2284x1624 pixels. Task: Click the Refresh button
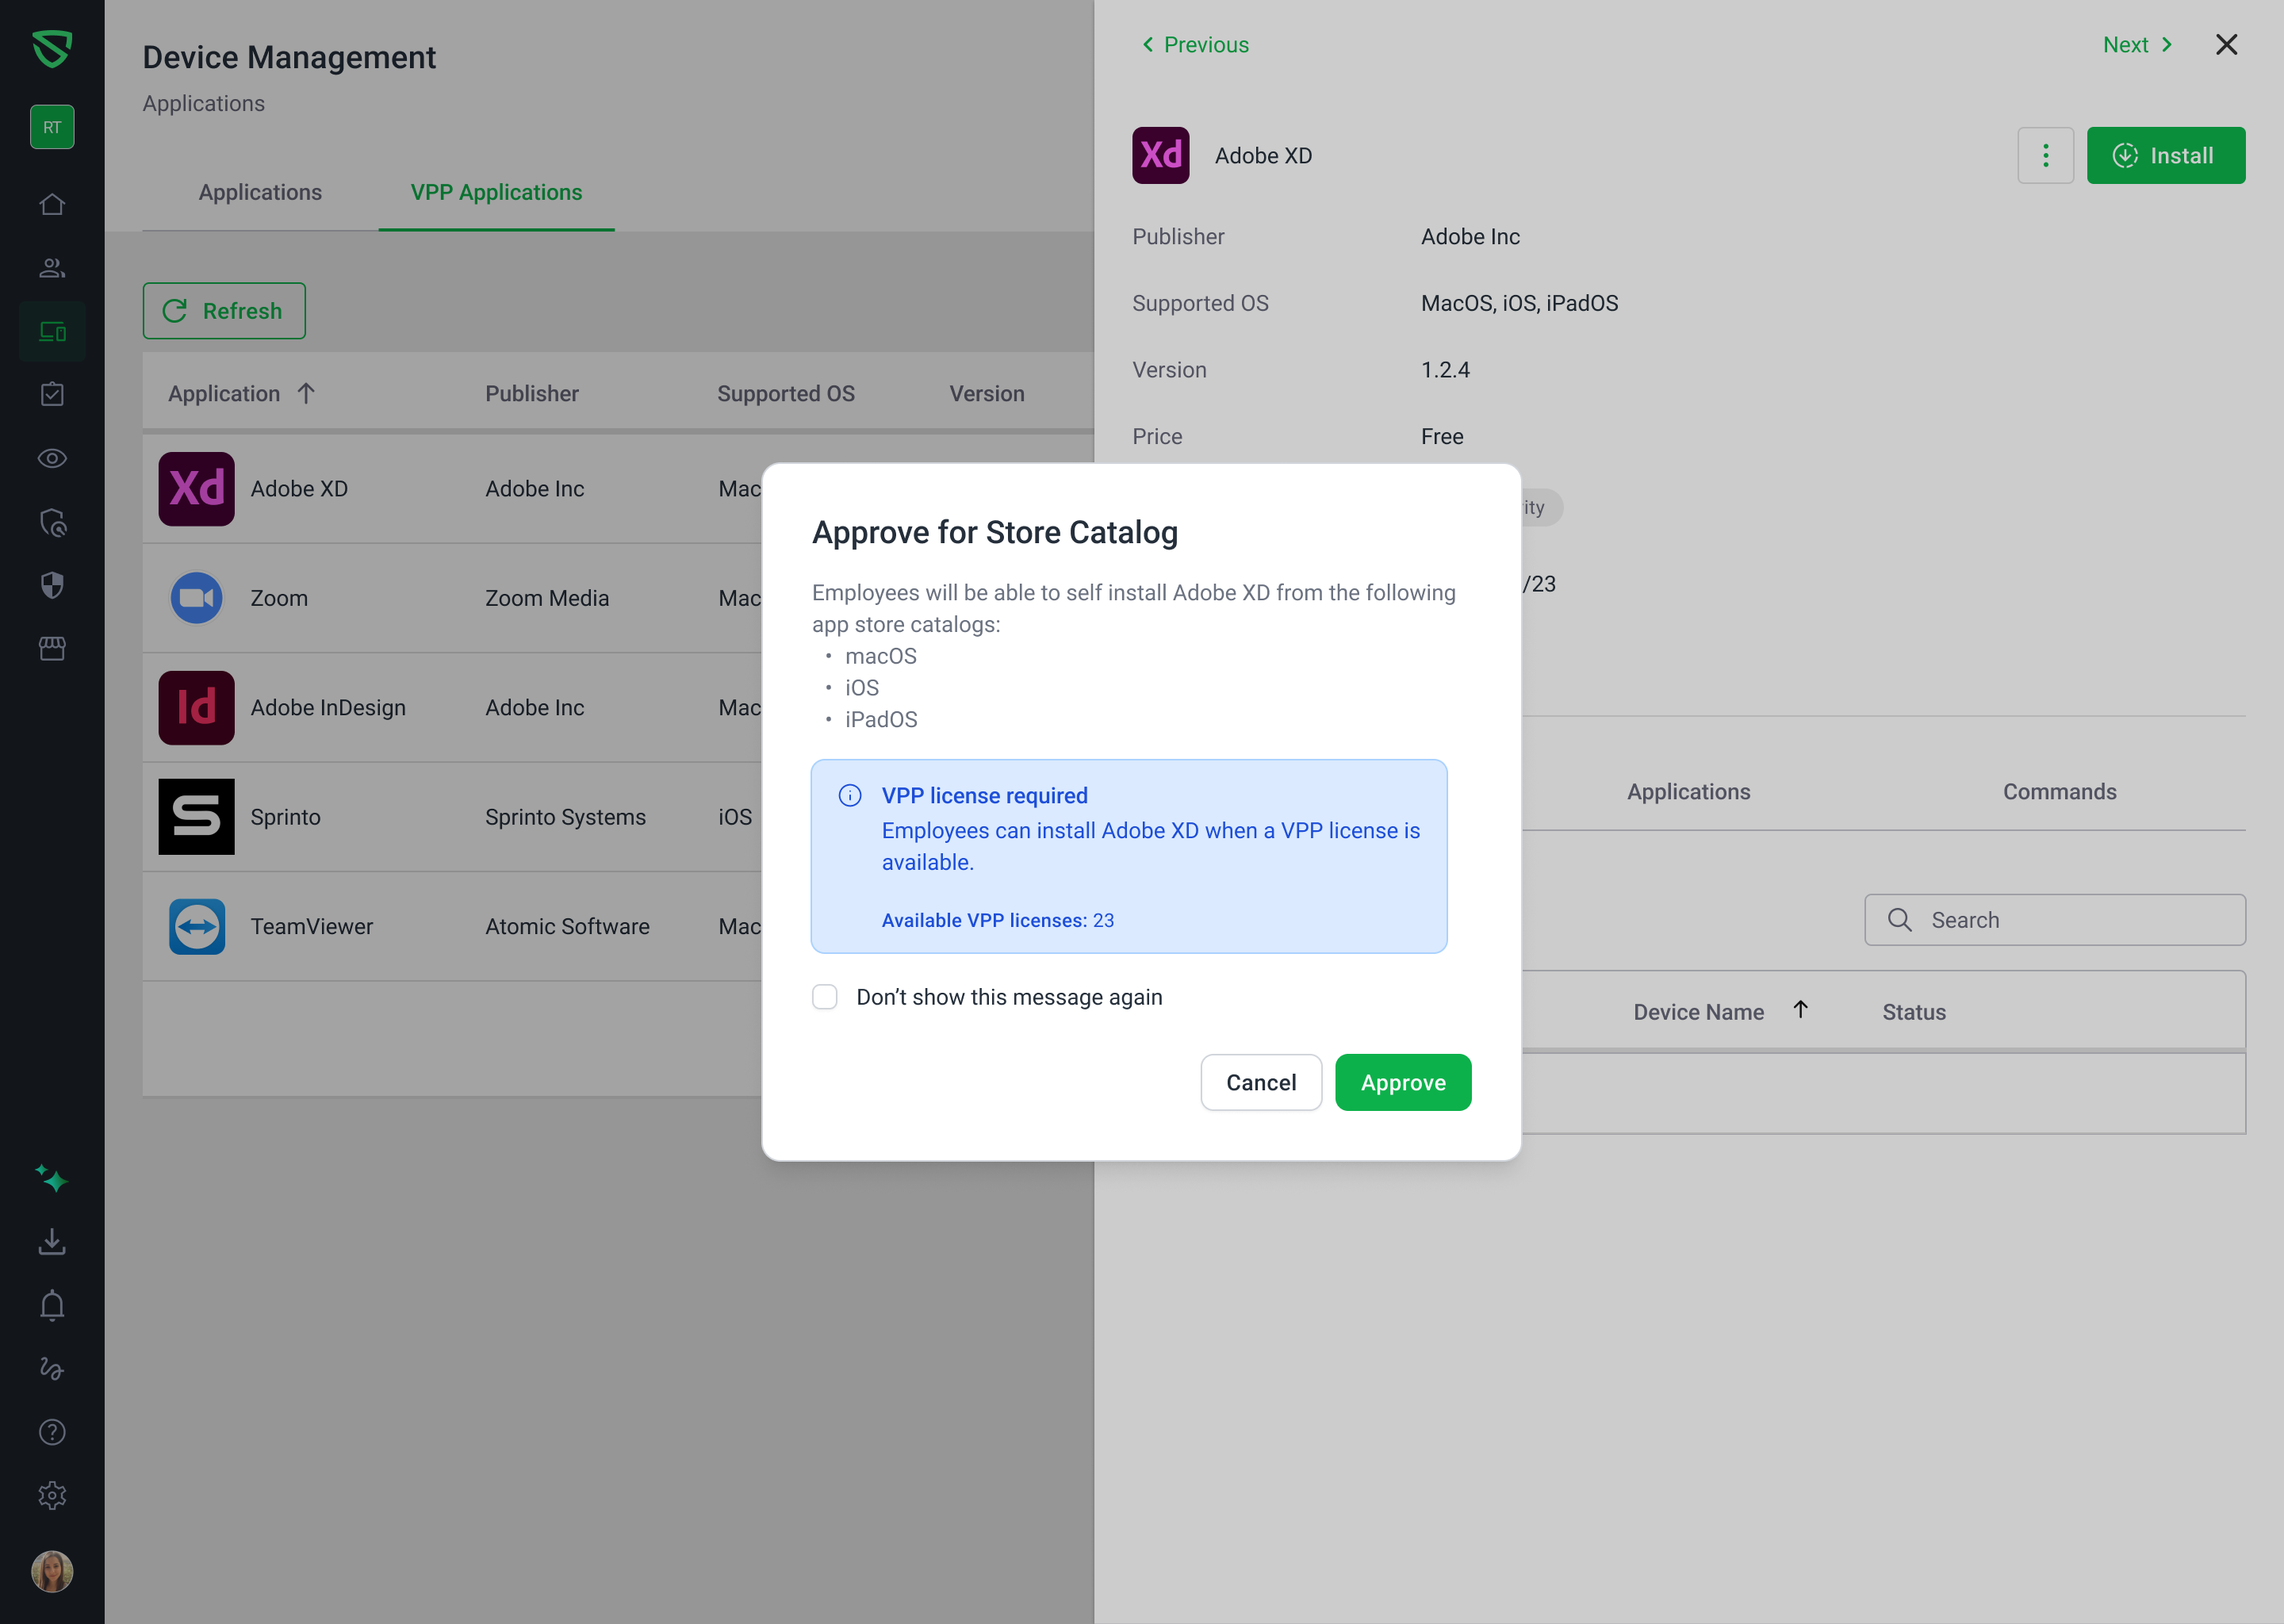tap(224, 311)
